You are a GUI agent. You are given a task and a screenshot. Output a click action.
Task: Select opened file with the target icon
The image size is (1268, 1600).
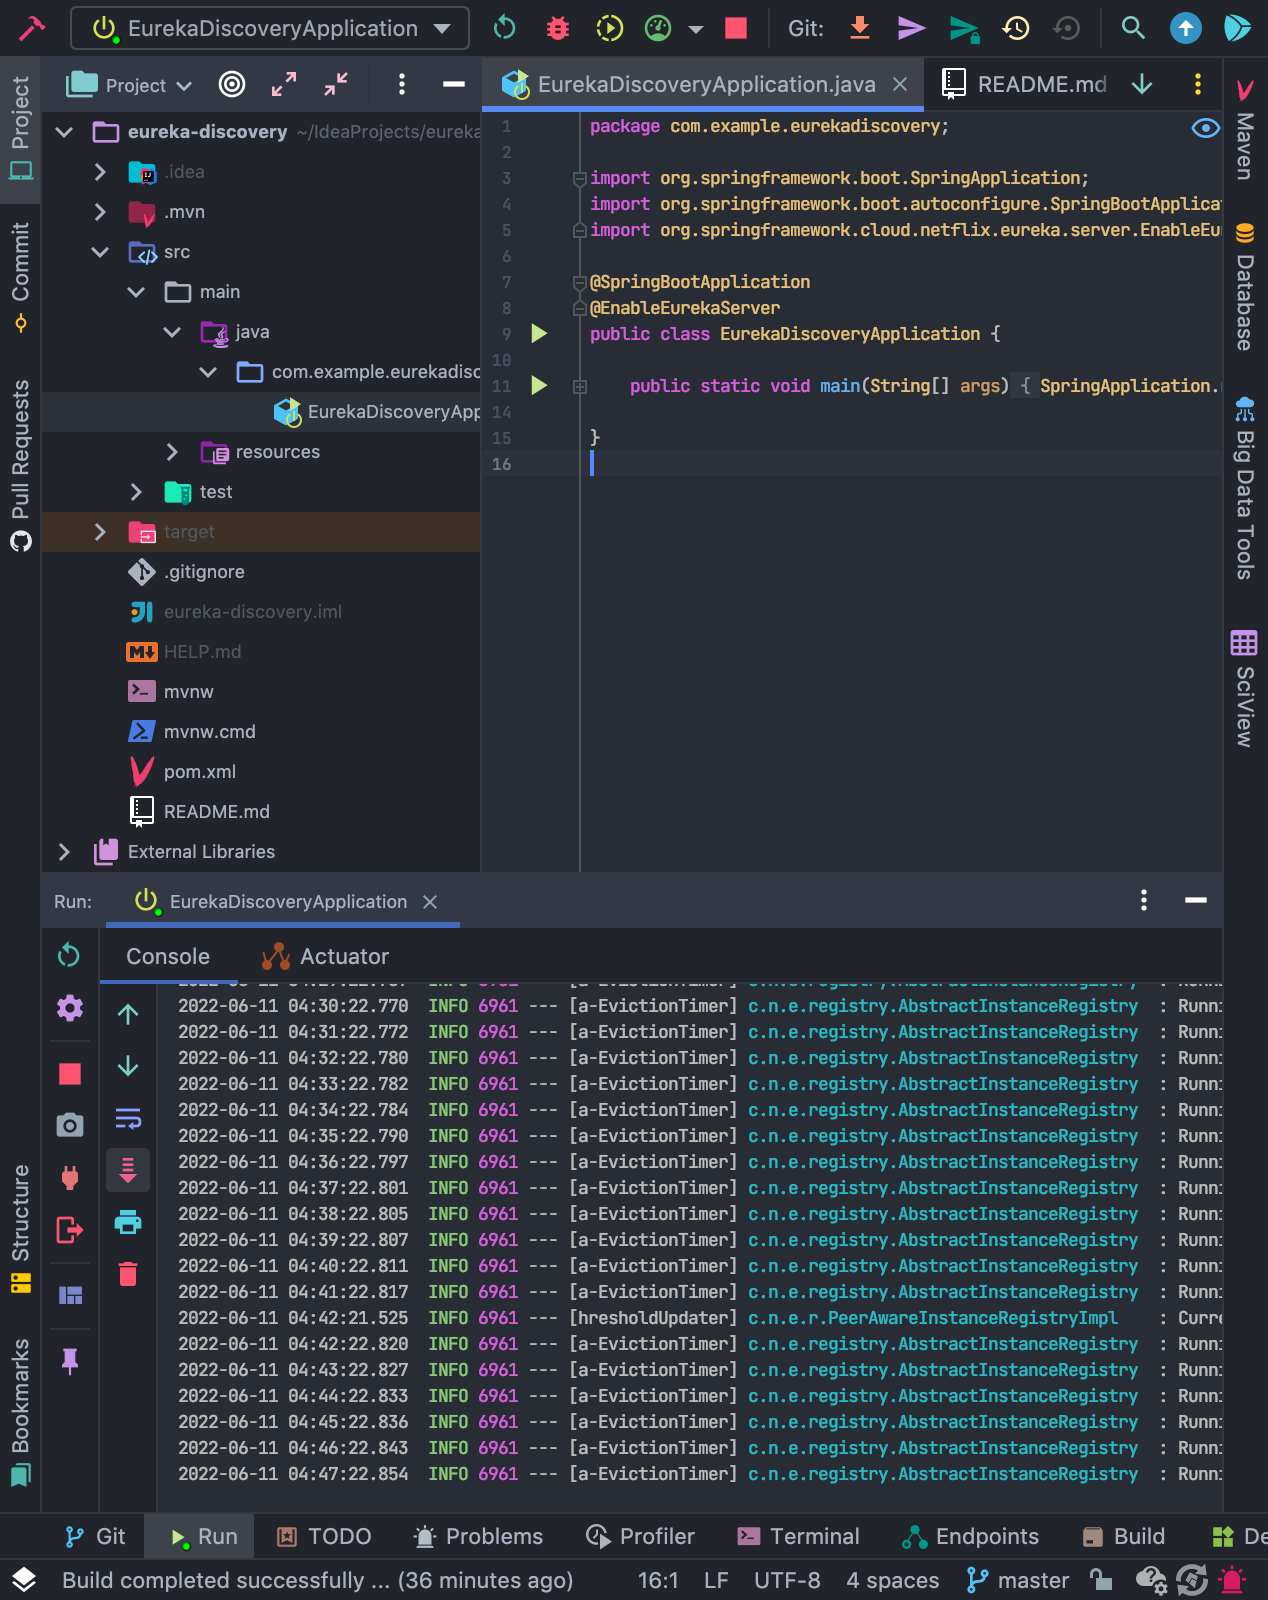pos(232,84)
